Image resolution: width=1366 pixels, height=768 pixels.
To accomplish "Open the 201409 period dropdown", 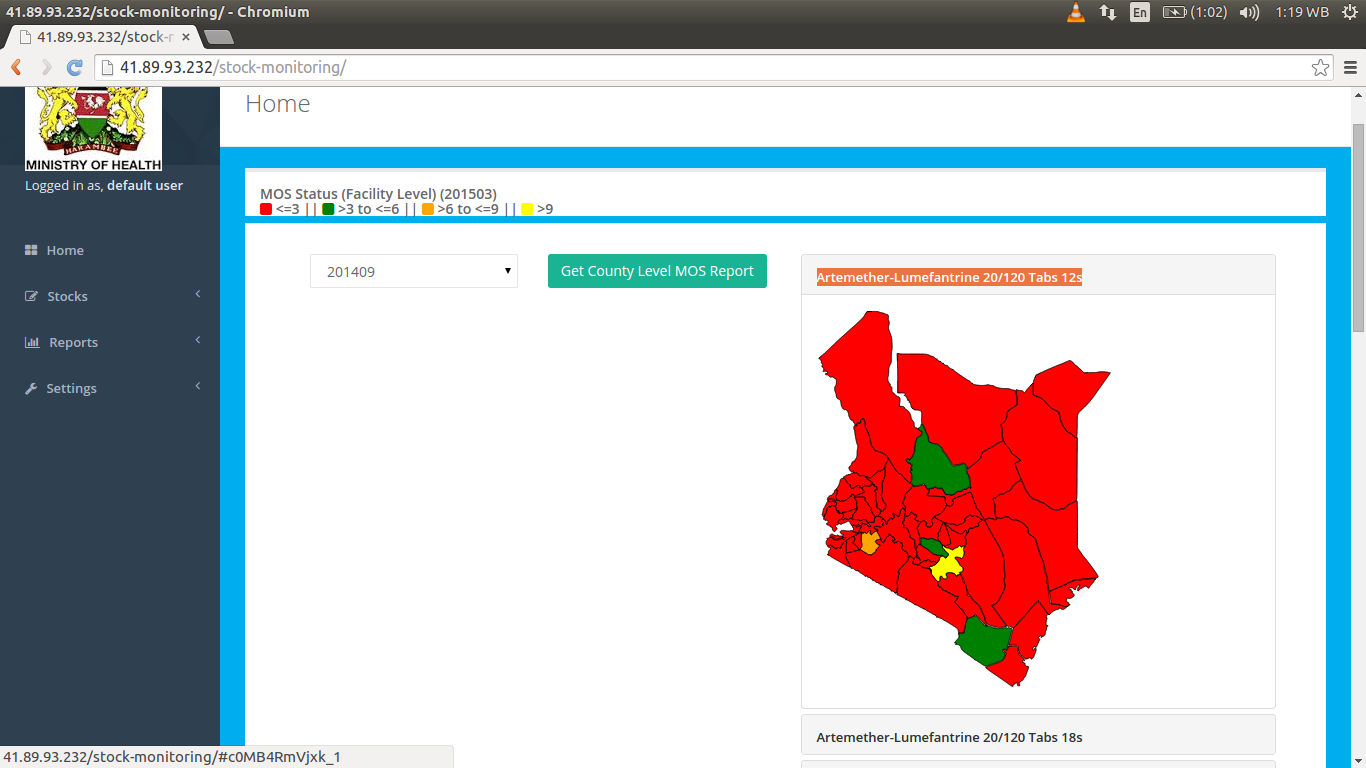I will click(x=414, y=271).
